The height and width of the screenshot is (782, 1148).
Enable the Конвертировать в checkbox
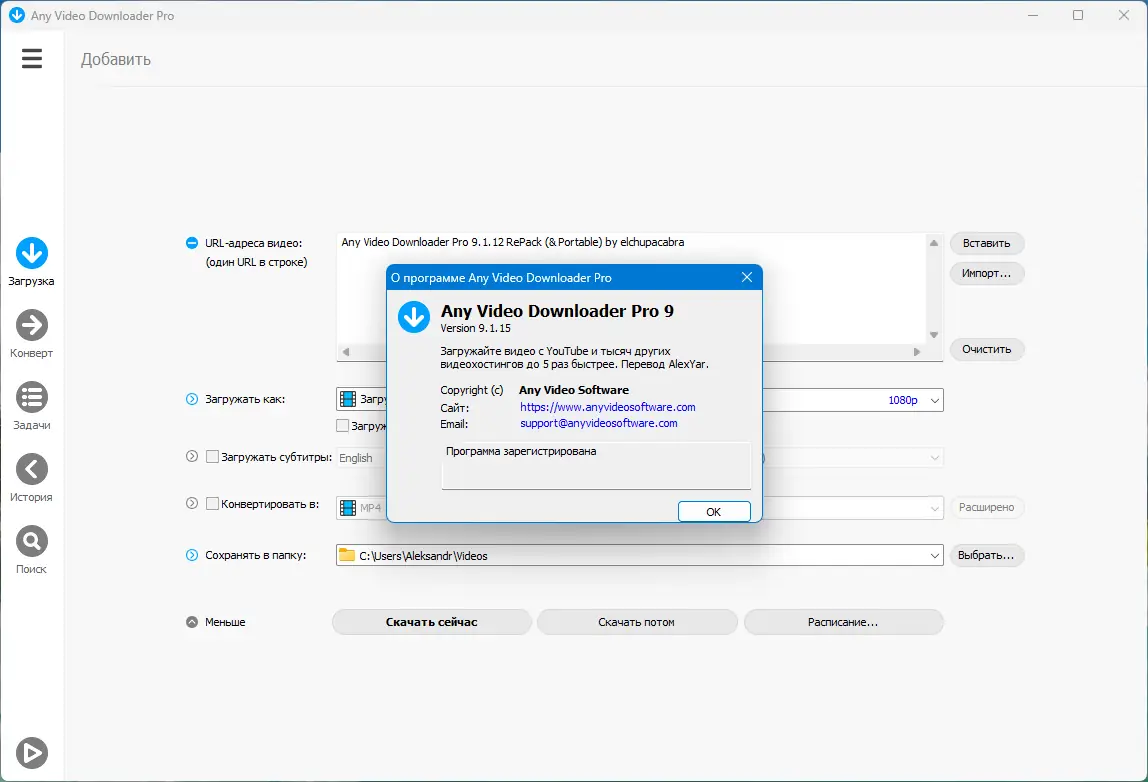[x=212, y=503]
